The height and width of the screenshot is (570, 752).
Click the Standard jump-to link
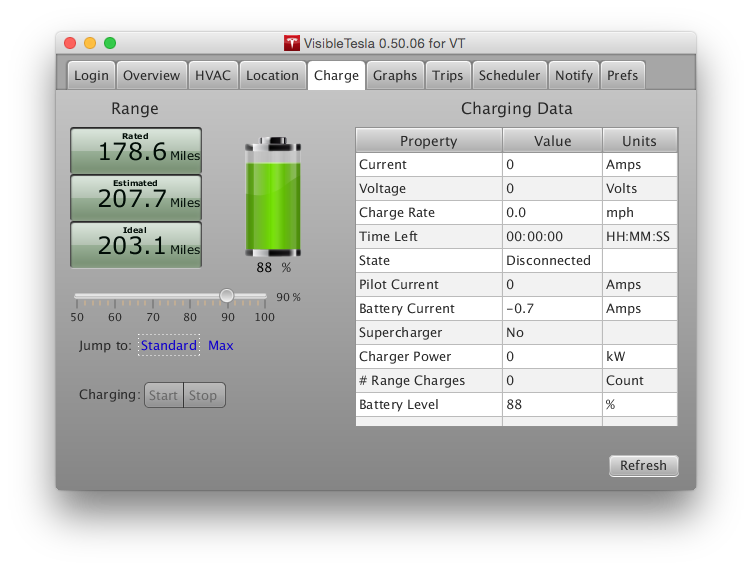coord(169,345)
